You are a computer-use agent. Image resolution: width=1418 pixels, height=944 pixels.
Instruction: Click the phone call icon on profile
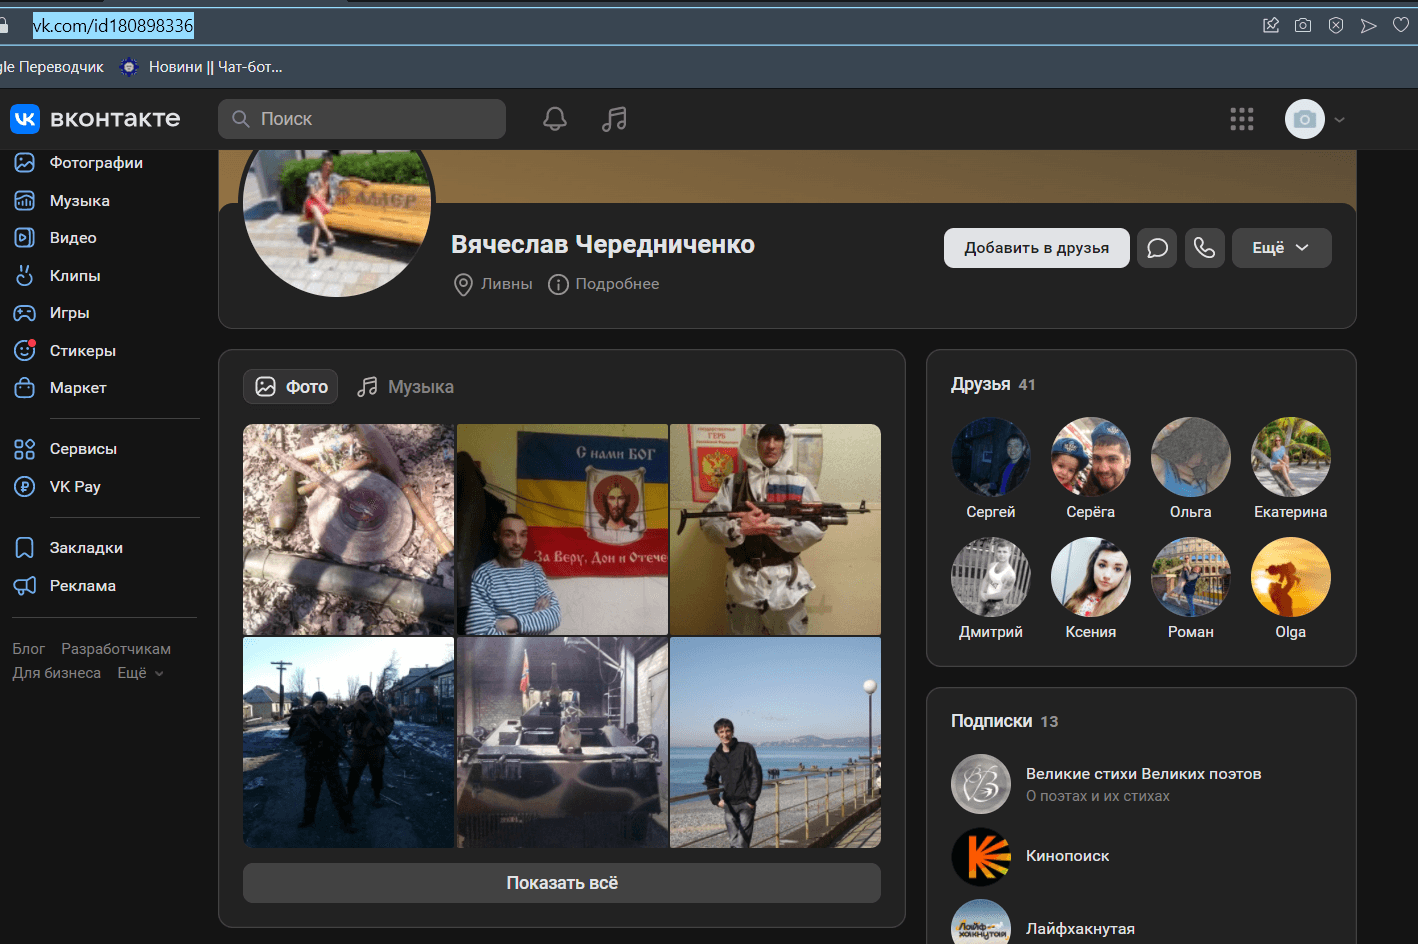tap(1205, 248)
